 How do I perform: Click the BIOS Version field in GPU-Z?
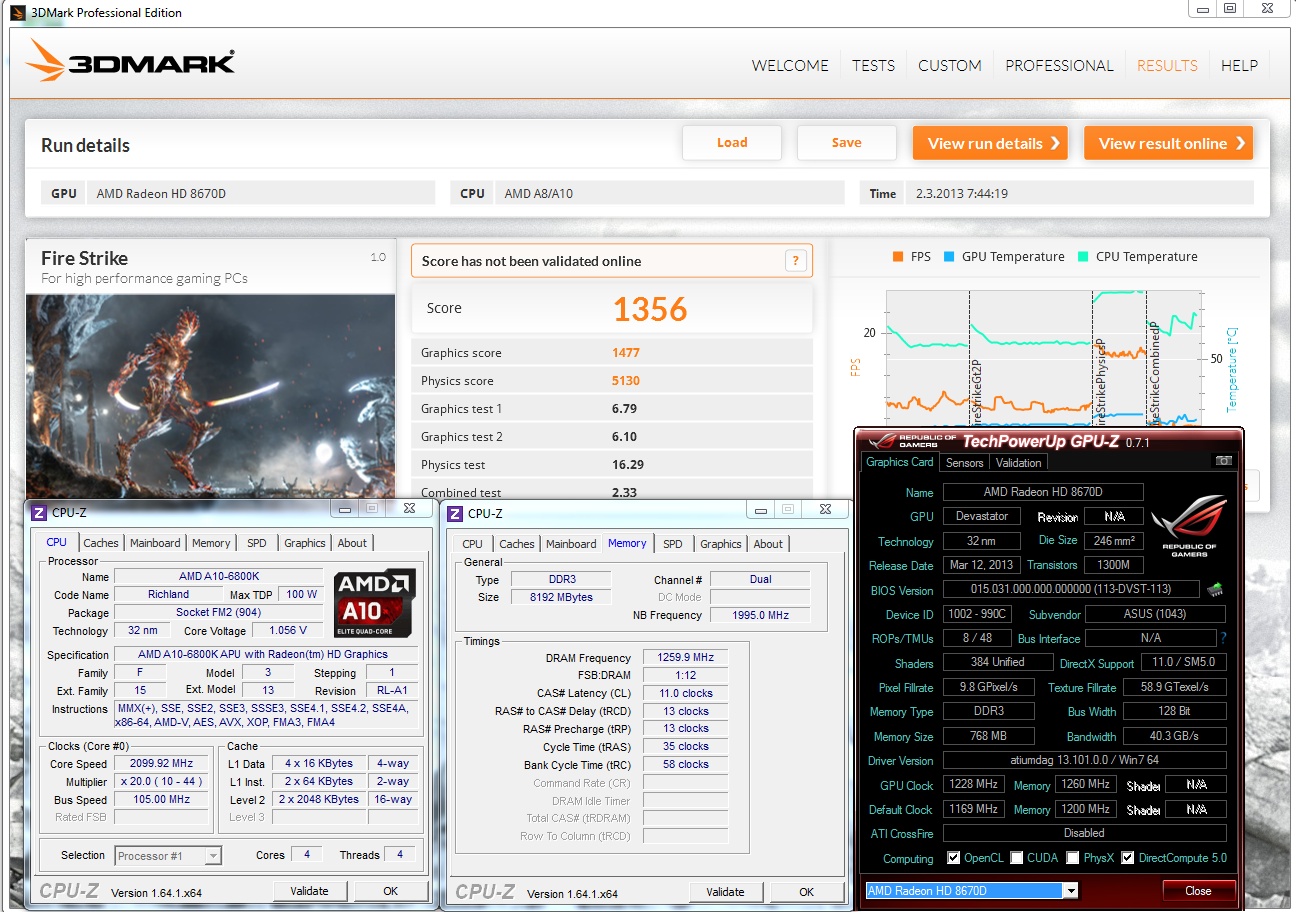click(x=1071, y=590)
